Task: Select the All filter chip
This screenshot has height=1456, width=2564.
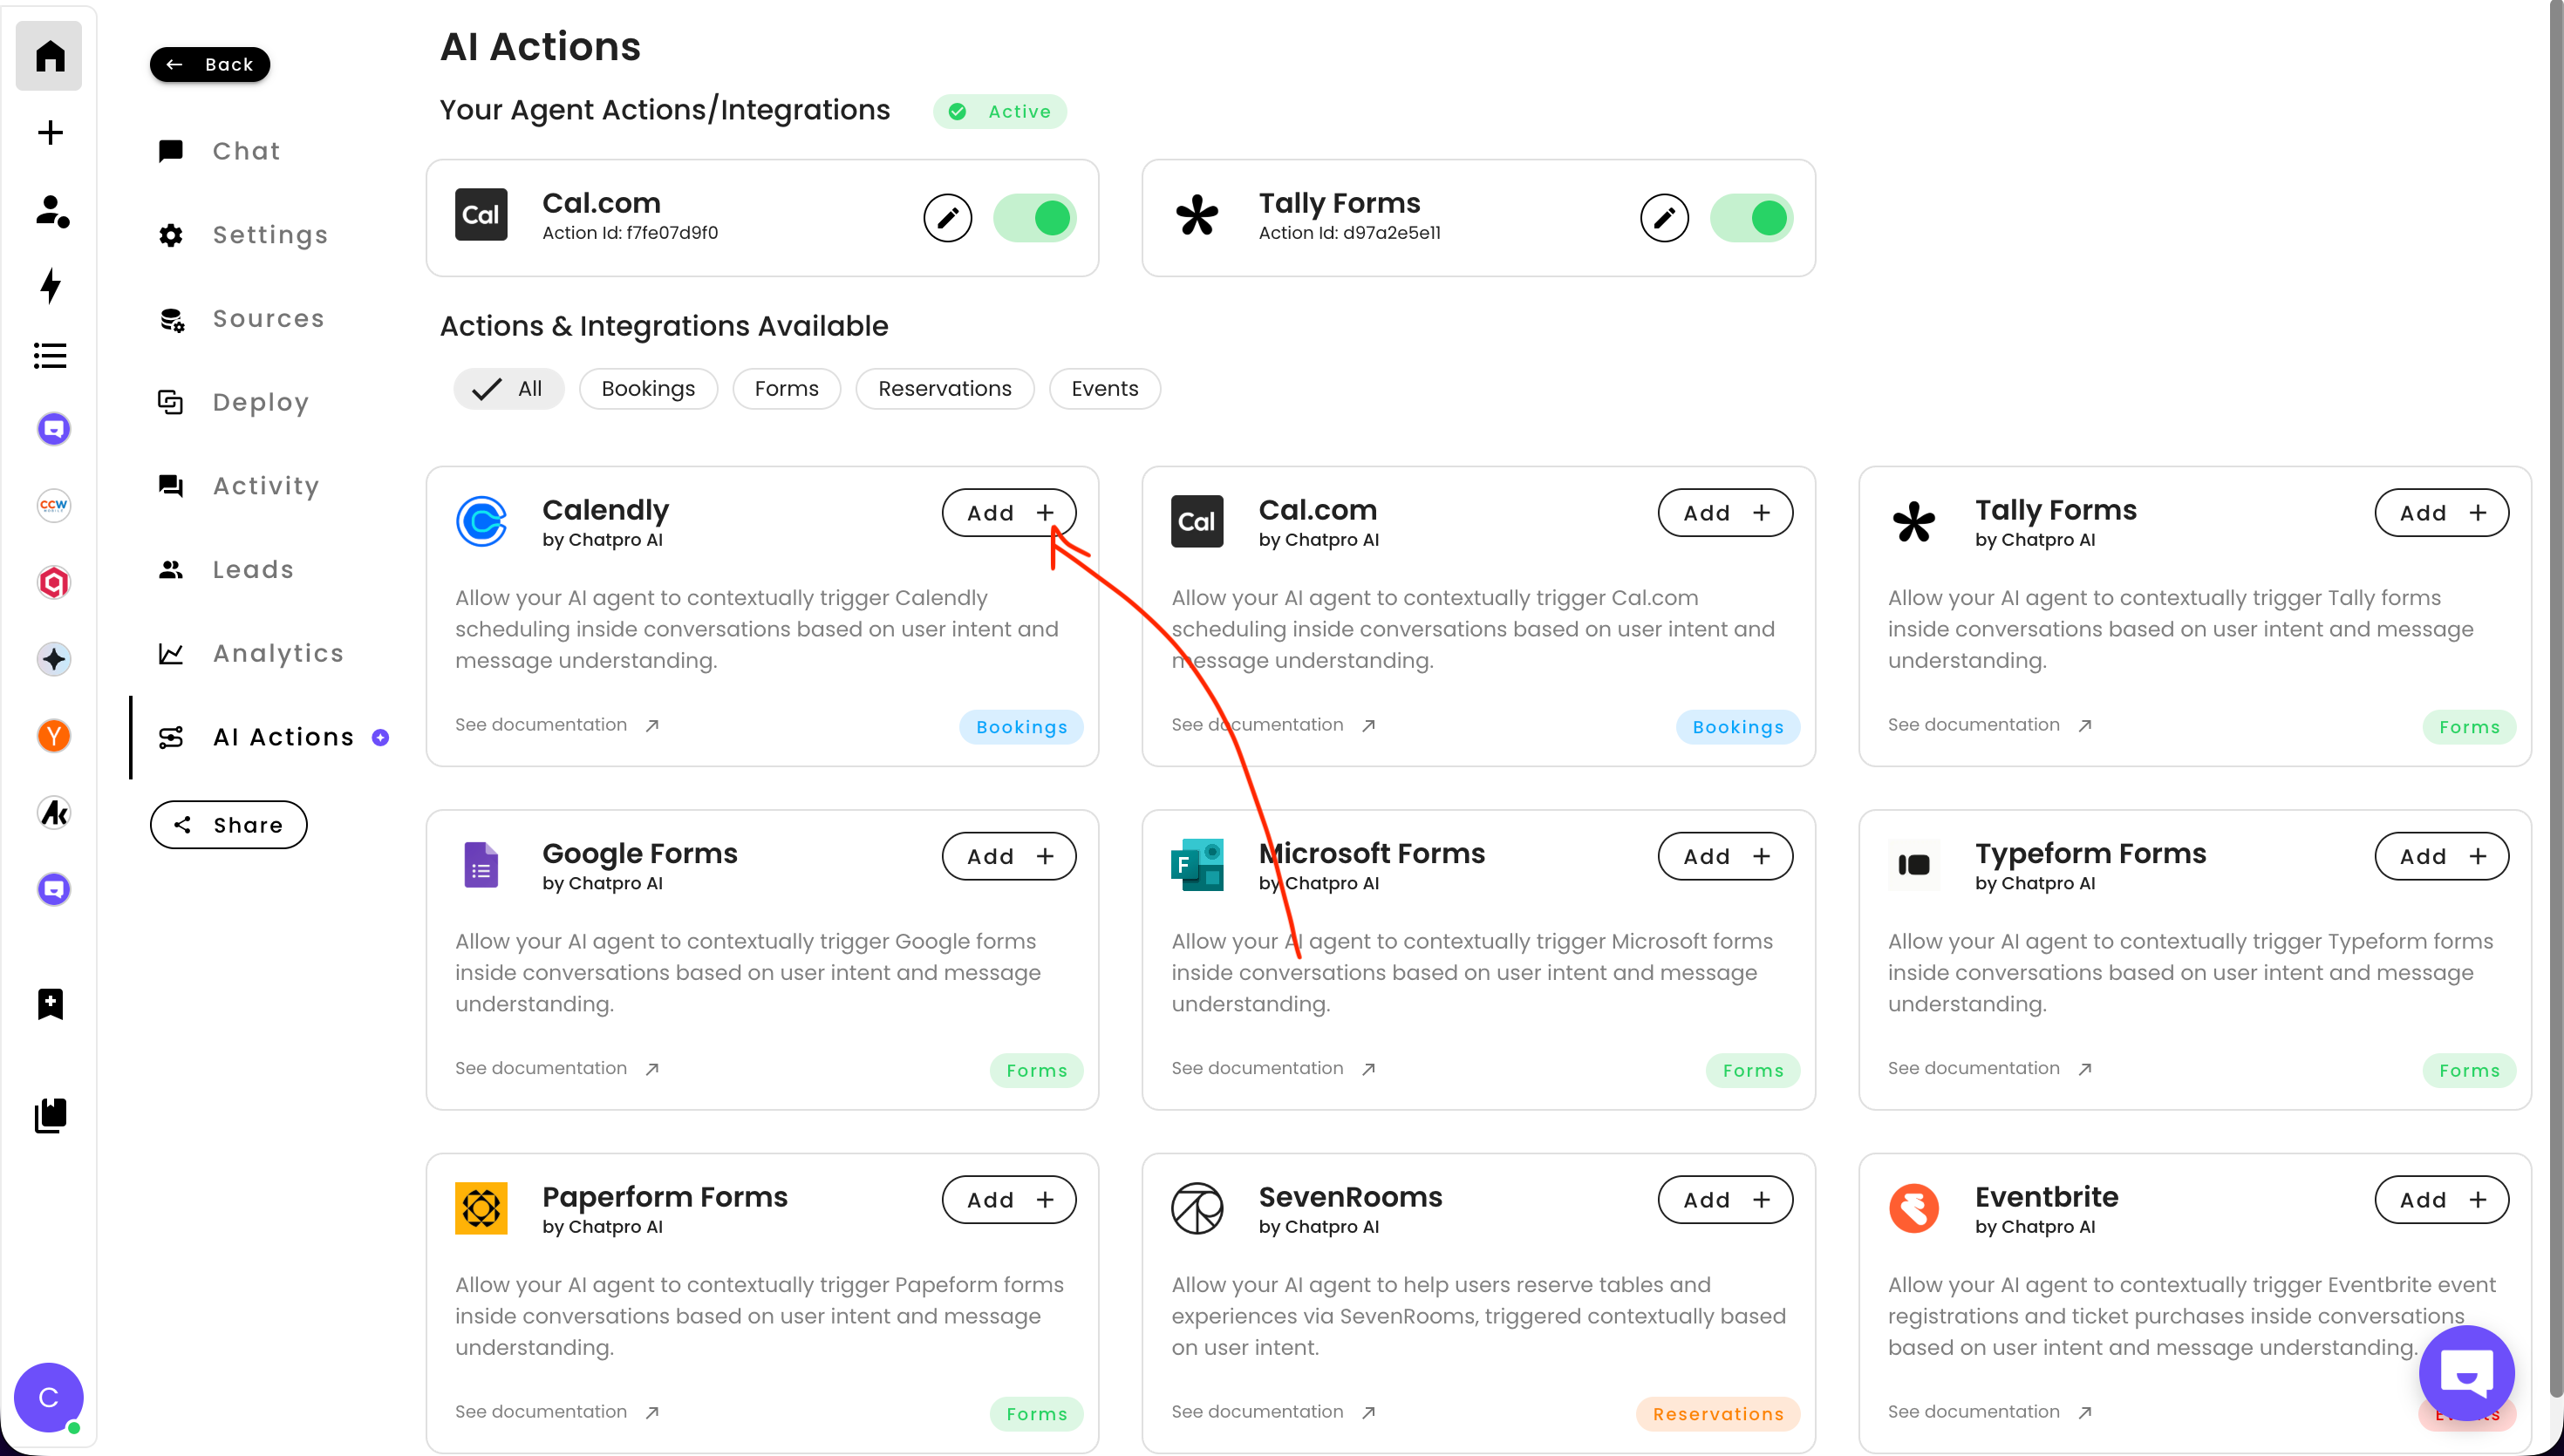Action: coord(508,389)
